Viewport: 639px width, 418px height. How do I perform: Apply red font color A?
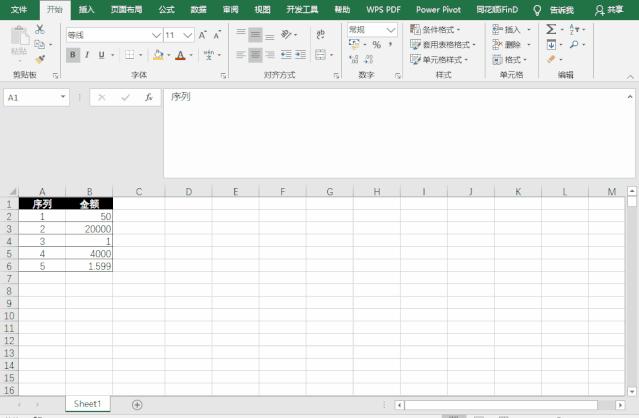pyautogui.click(x=180, y=55)
